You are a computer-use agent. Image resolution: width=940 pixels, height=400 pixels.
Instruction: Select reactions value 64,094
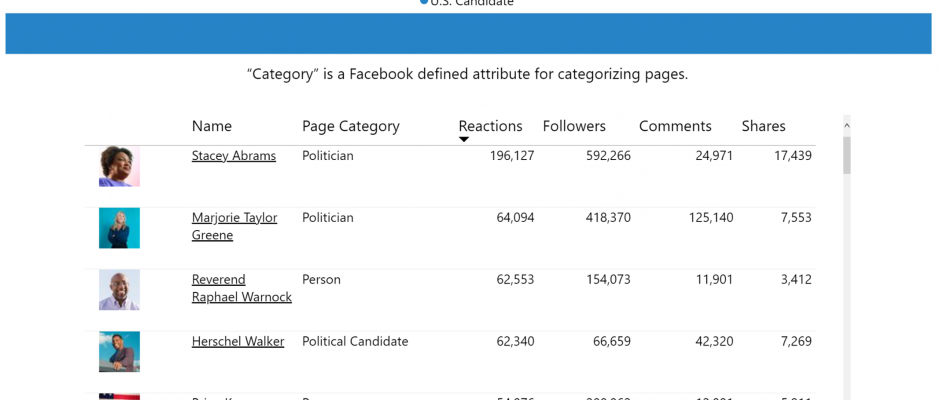click(x=515, y=218)
